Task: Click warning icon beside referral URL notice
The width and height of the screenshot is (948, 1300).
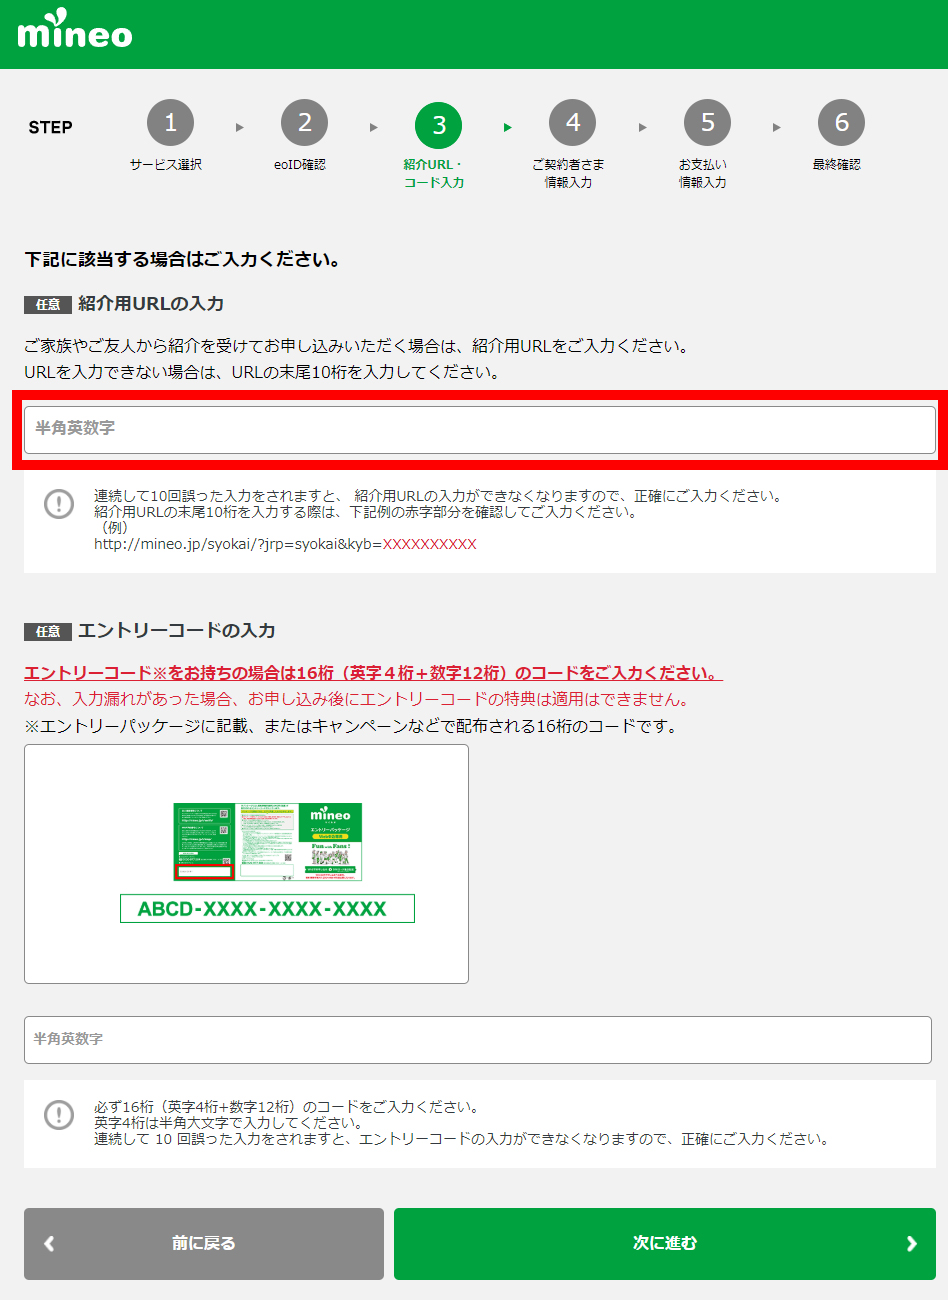Action: (59, 504)
